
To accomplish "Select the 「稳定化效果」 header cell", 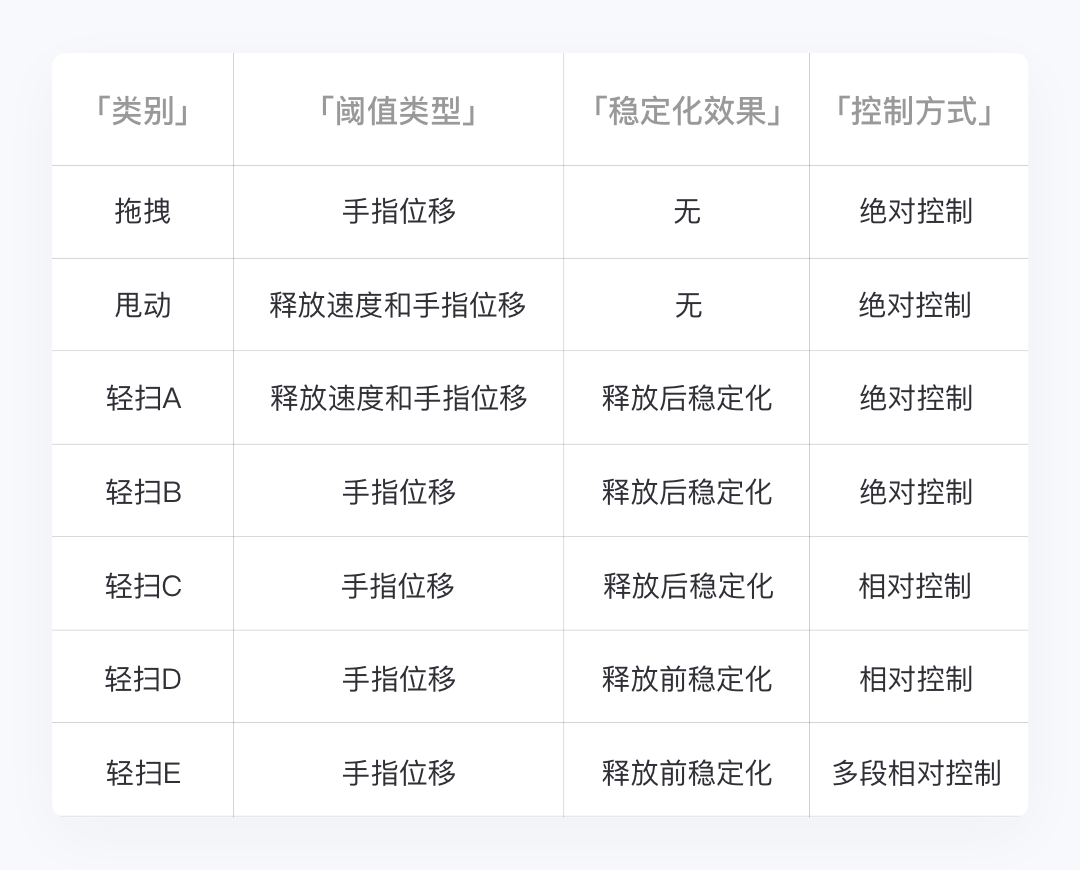I will (687, 111).
